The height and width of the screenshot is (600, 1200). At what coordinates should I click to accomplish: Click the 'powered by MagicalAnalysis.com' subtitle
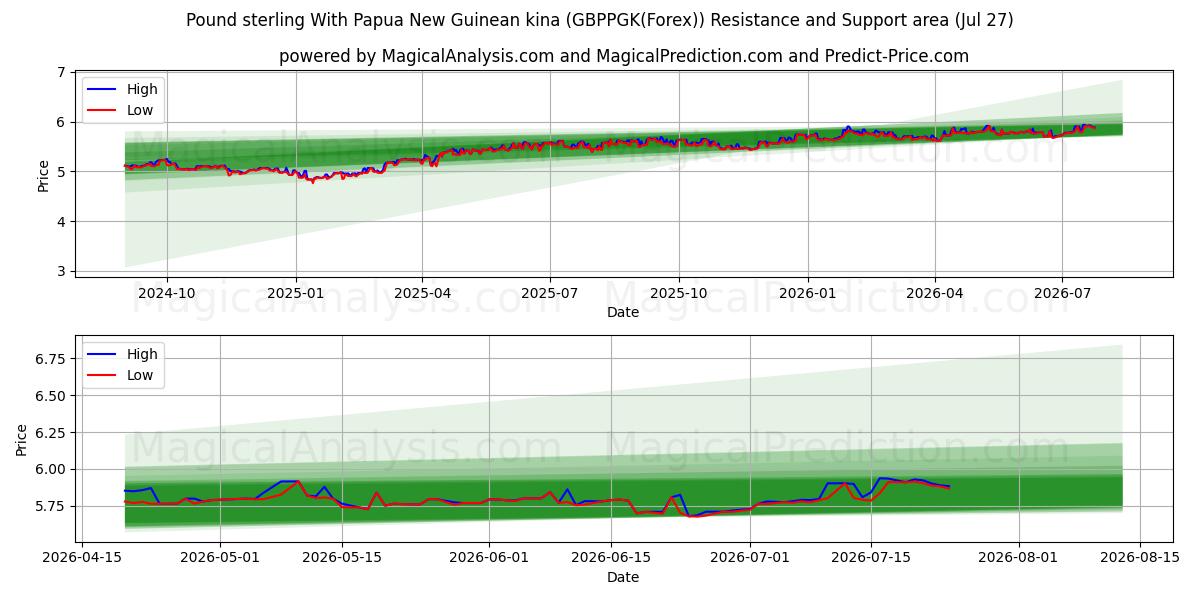(624, 56)
